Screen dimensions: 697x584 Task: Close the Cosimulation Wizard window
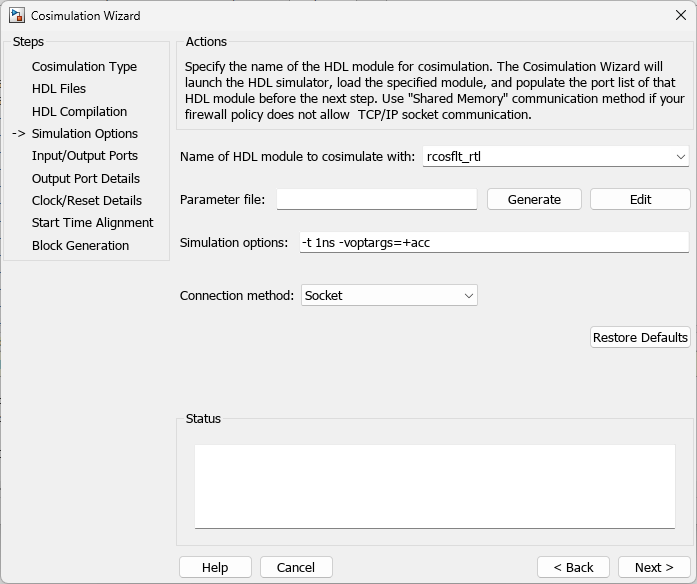(x=681, y=16)
